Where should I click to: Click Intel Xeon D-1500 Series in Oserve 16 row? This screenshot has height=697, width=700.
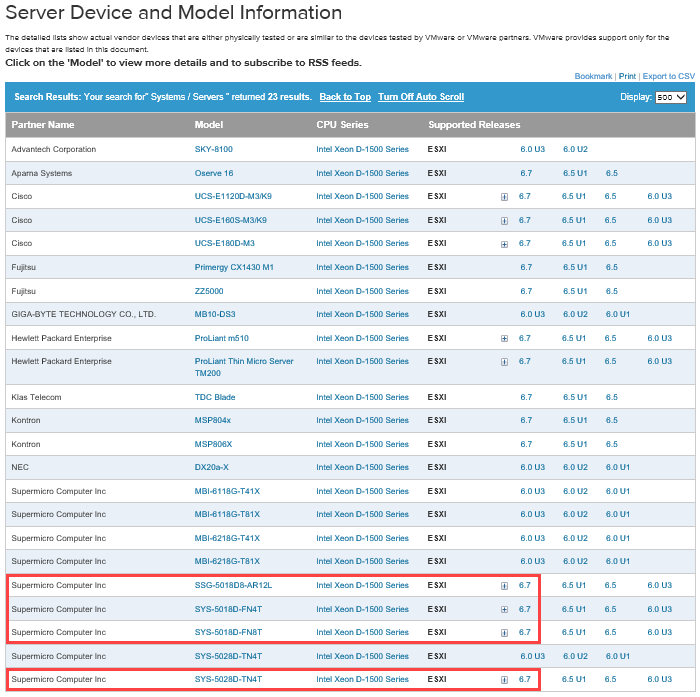[x=362, y=173]
